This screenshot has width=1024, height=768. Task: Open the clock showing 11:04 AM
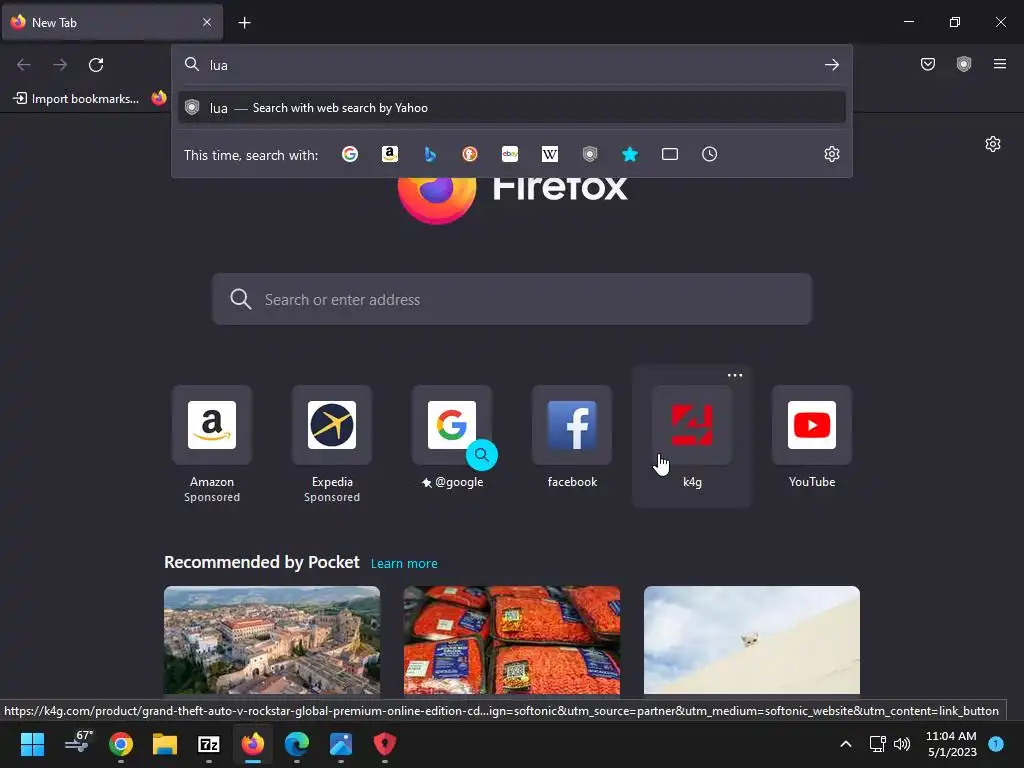[x=952, y=744]
